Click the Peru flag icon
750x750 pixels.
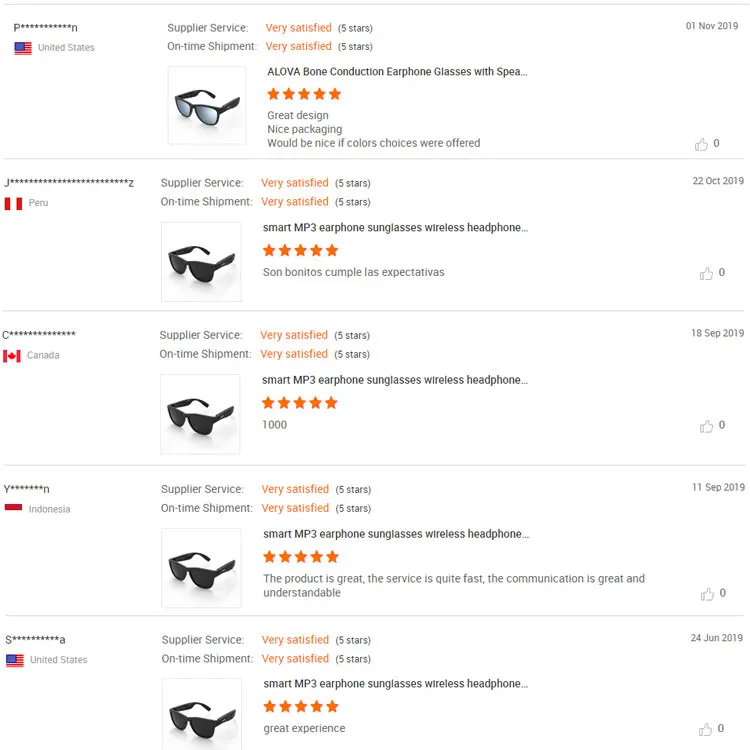pyautogui.click(x=13, y=203)
